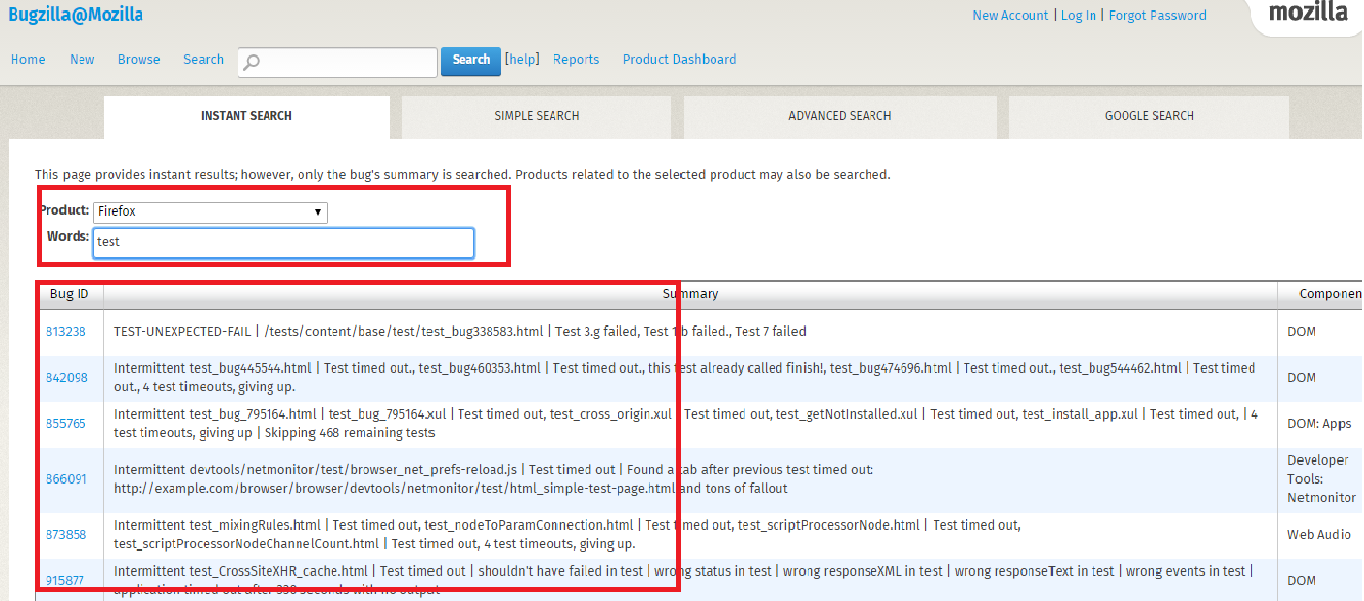Open the Log In link
This screenshot has width=1364, height=601.
[x=1078, y=15]
